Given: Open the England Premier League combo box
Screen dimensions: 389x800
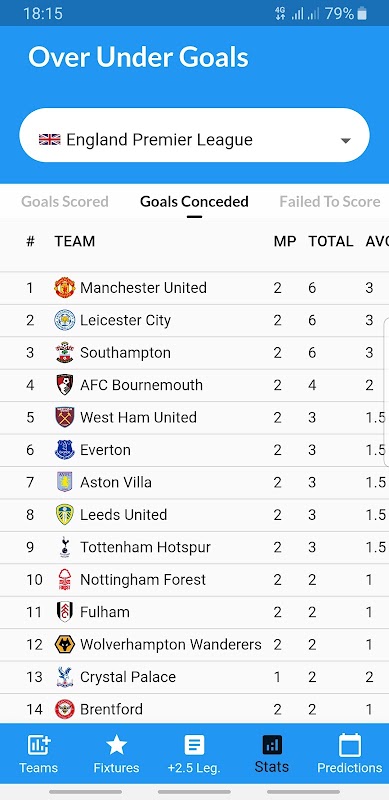Looking at the screenshot, I should 194,135.
